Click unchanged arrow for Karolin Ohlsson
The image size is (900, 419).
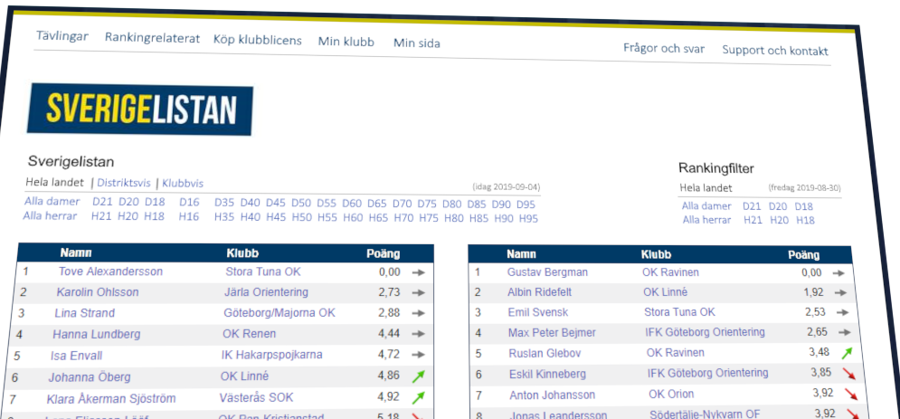(x=418, y=293)
